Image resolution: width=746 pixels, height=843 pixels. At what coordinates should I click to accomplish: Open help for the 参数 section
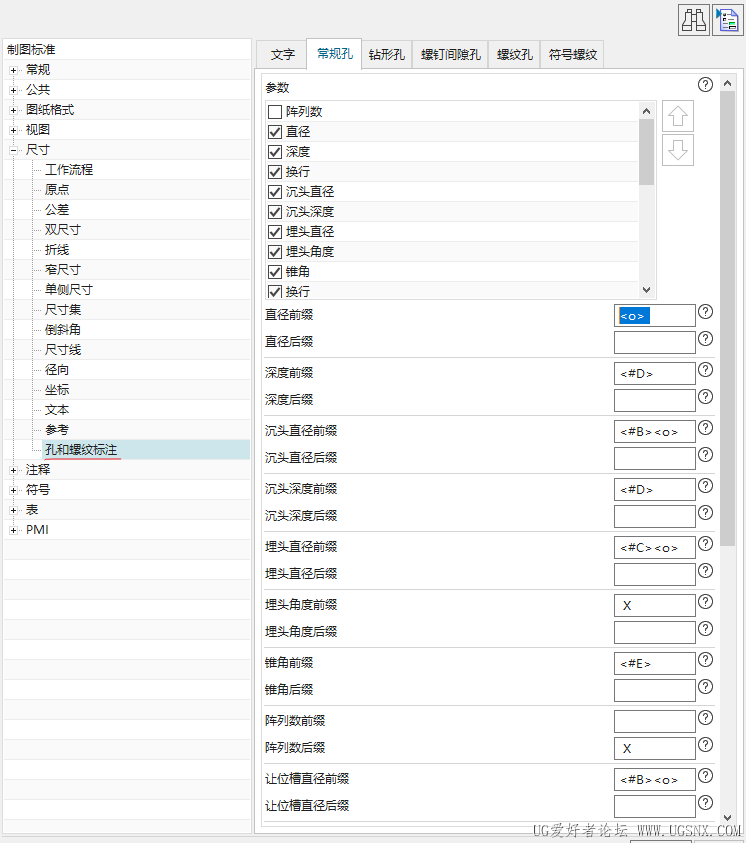click(x=705, y=84)
